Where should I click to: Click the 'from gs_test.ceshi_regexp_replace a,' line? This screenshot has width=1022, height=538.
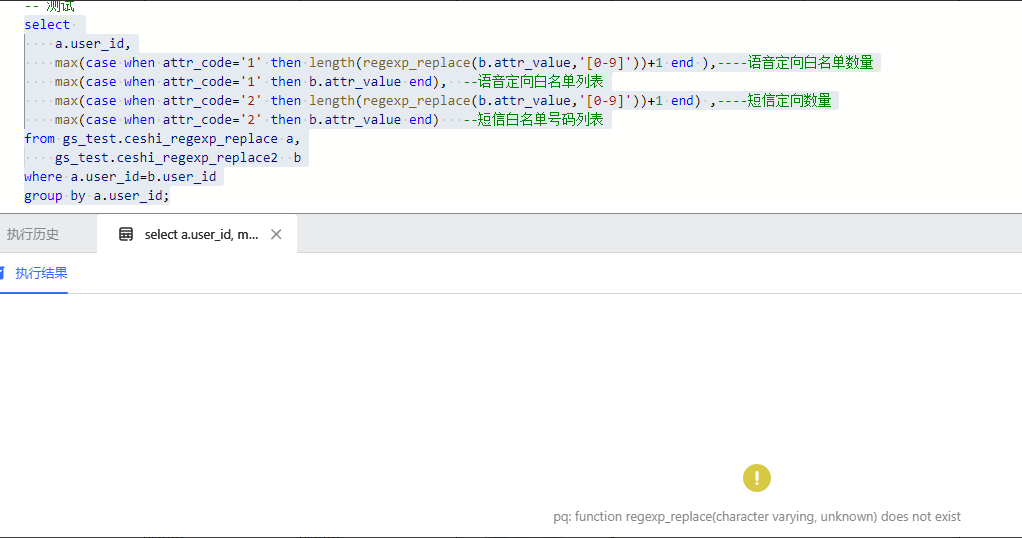tap(162, 138)
